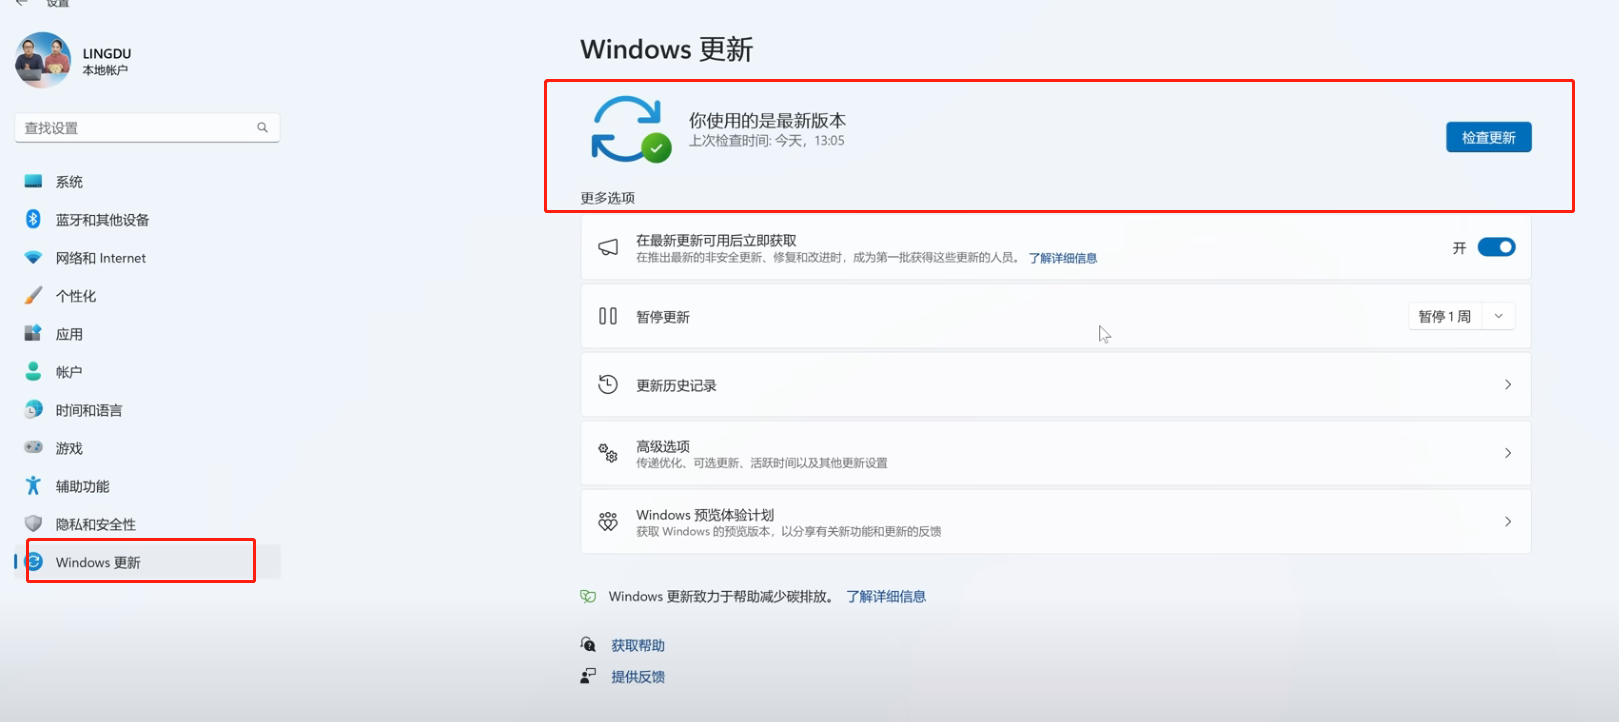
Task: Click the magnifier icon in search box
Action: [x=263, y=128]
